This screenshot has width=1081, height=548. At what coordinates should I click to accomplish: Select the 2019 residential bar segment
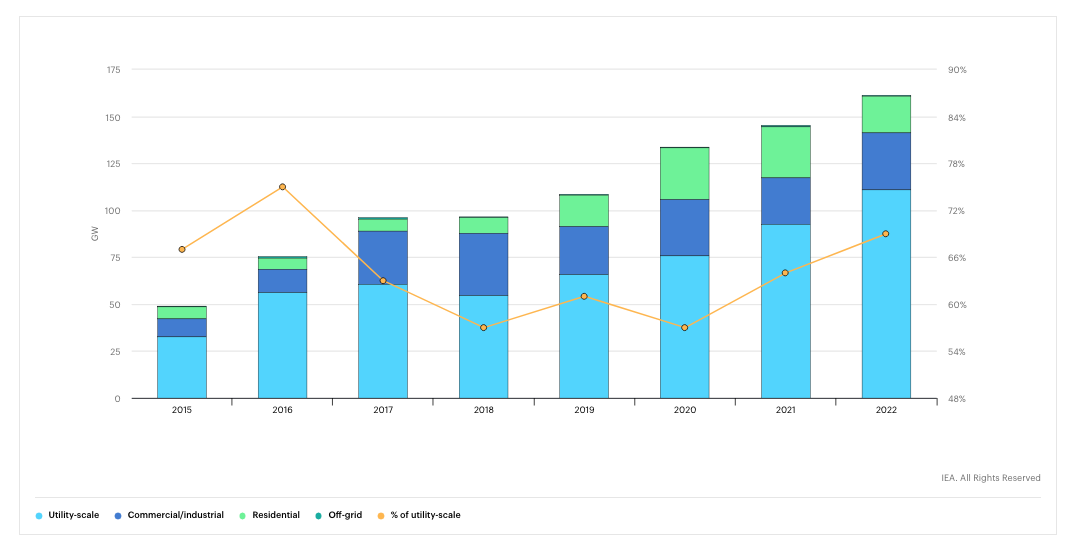(x=584, y=211)
